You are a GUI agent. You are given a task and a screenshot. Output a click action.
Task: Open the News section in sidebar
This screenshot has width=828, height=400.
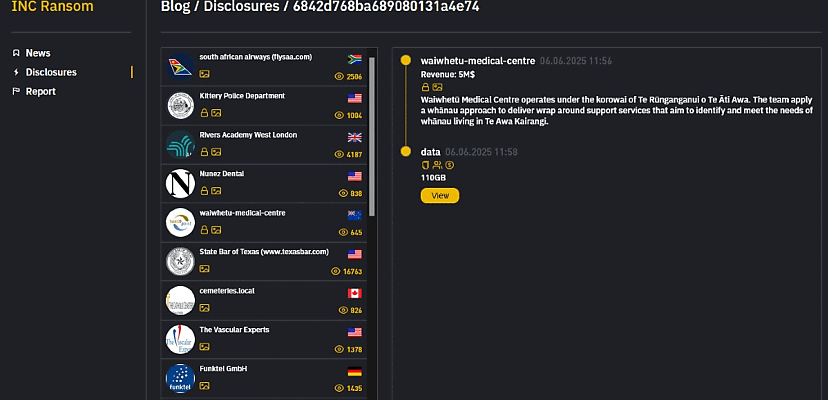point(37,53)
